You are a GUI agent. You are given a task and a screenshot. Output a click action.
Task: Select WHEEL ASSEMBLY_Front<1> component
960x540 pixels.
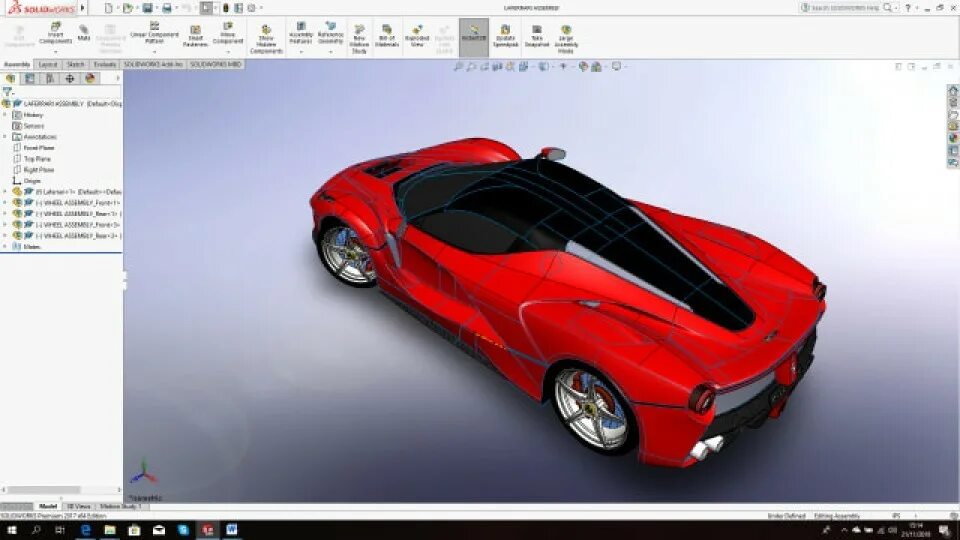point(67,203)
